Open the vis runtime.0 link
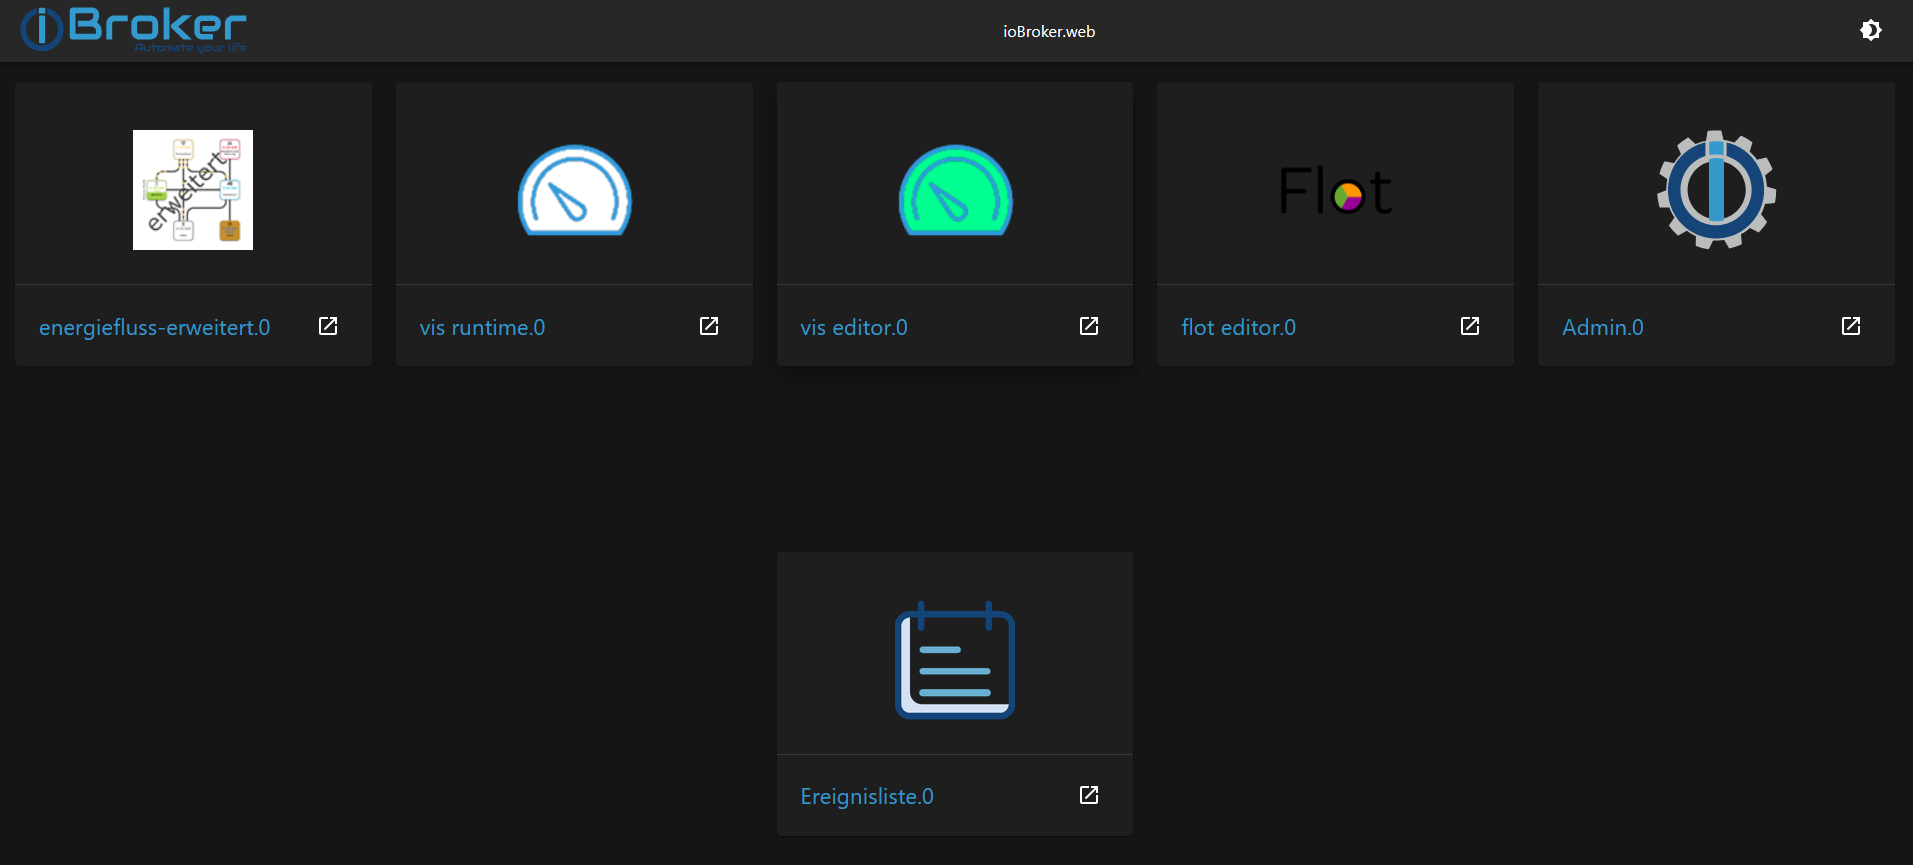 [x=482, y=327]
